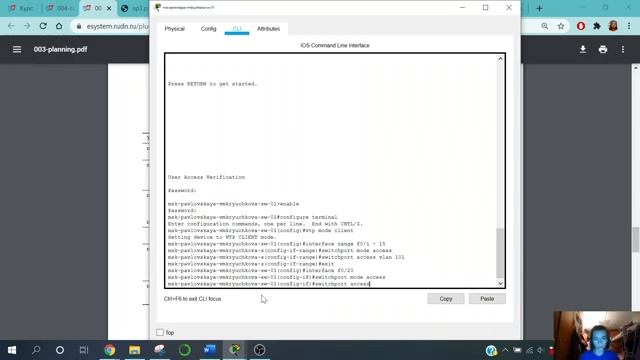Open the green circular app on taskbar
640x360 pixels.
click(184, 350)
